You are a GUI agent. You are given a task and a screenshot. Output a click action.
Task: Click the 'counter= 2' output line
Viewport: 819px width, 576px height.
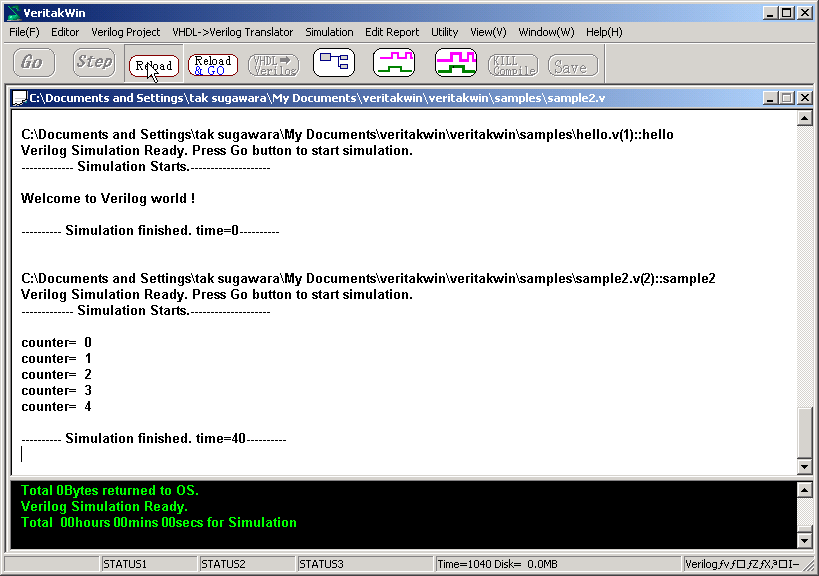click(56, 374)
